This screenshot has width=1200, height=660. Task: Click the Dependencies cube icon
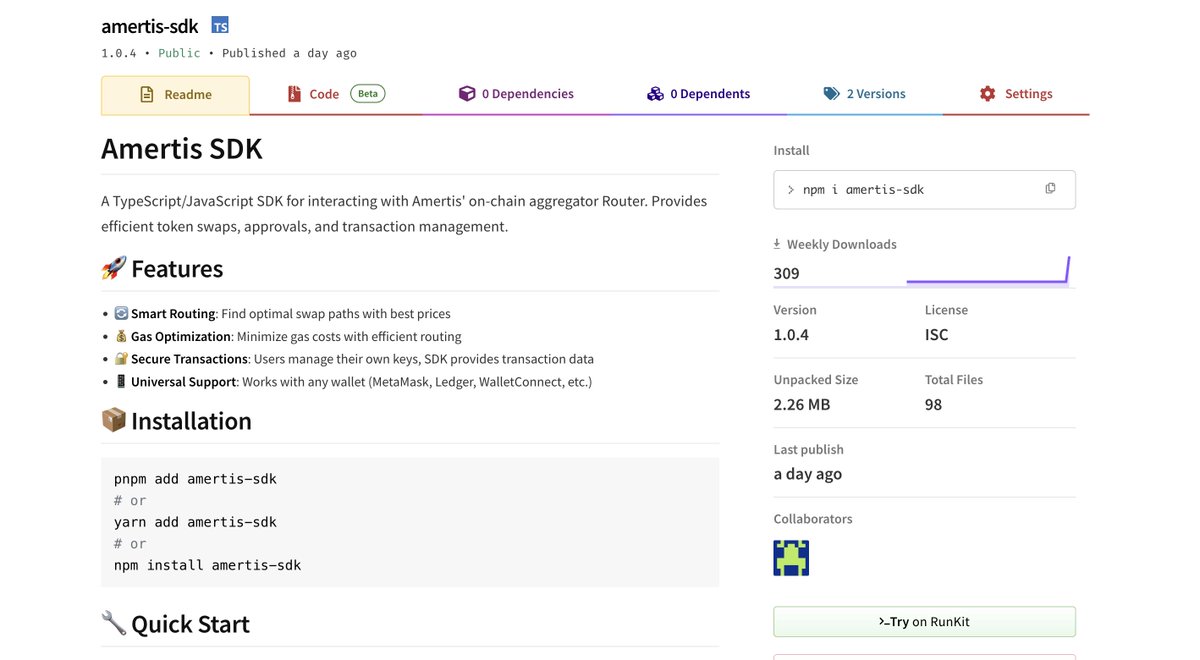coord(467,94)
